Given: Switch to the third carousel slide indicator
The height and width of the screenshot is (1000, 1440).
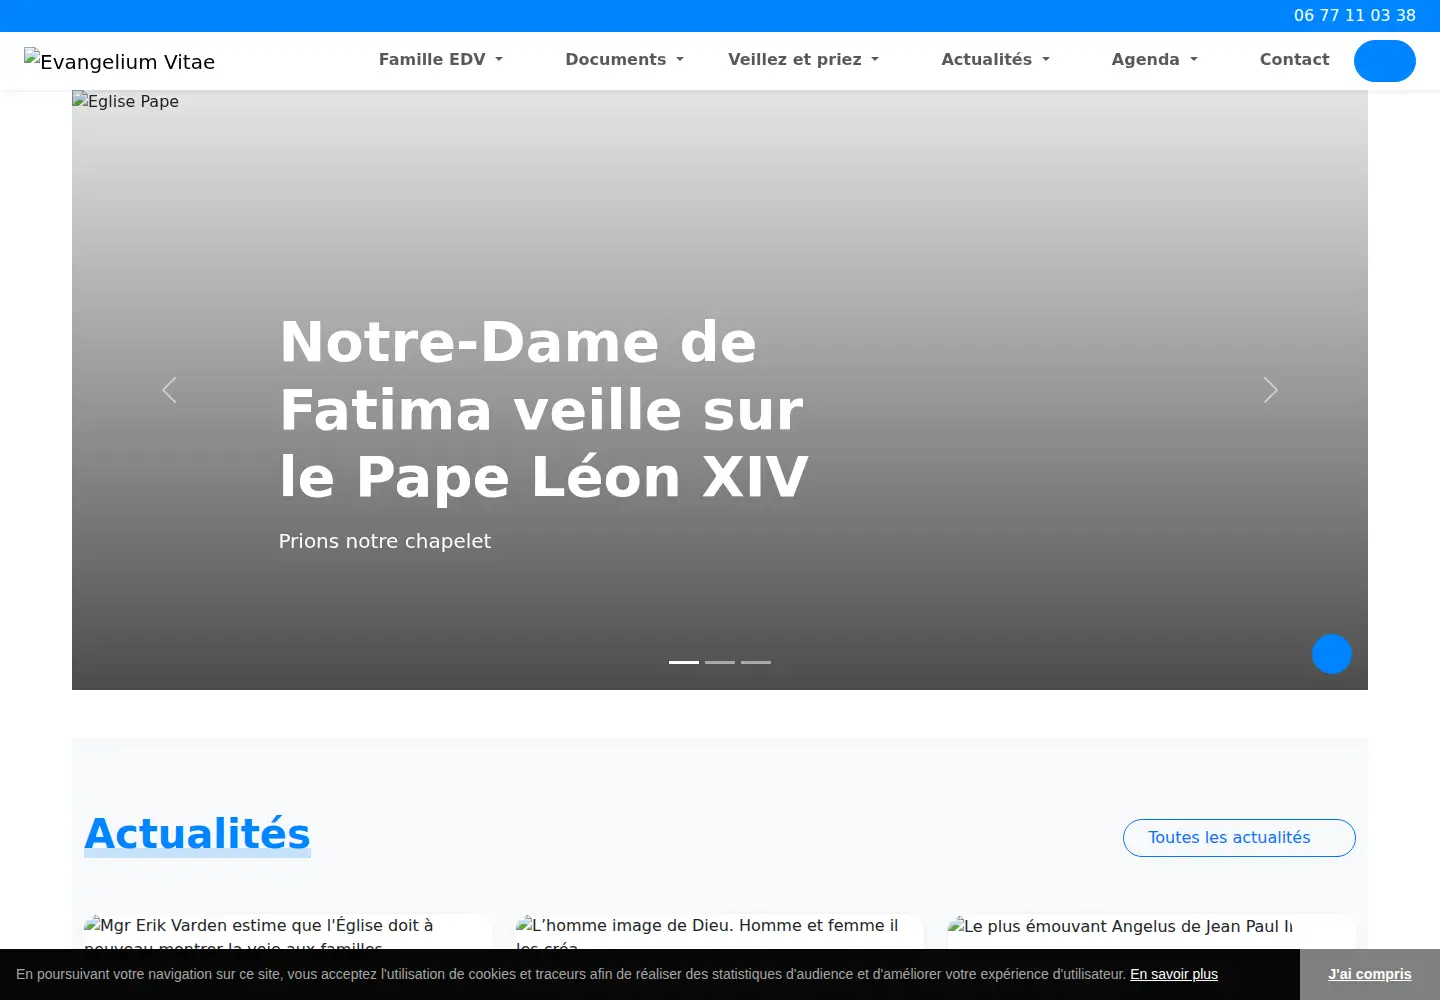Looking at the screenshot, I should click(x=756, y=662).
